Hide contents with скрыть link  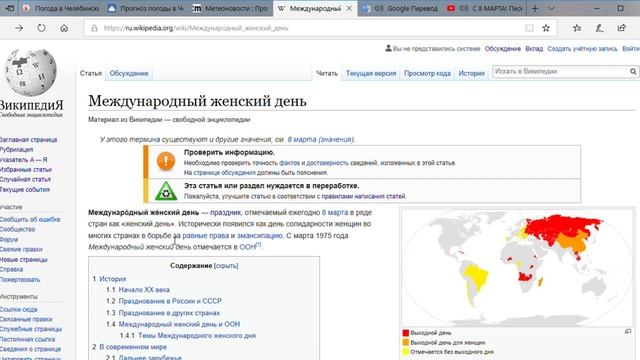pos(226,266)
